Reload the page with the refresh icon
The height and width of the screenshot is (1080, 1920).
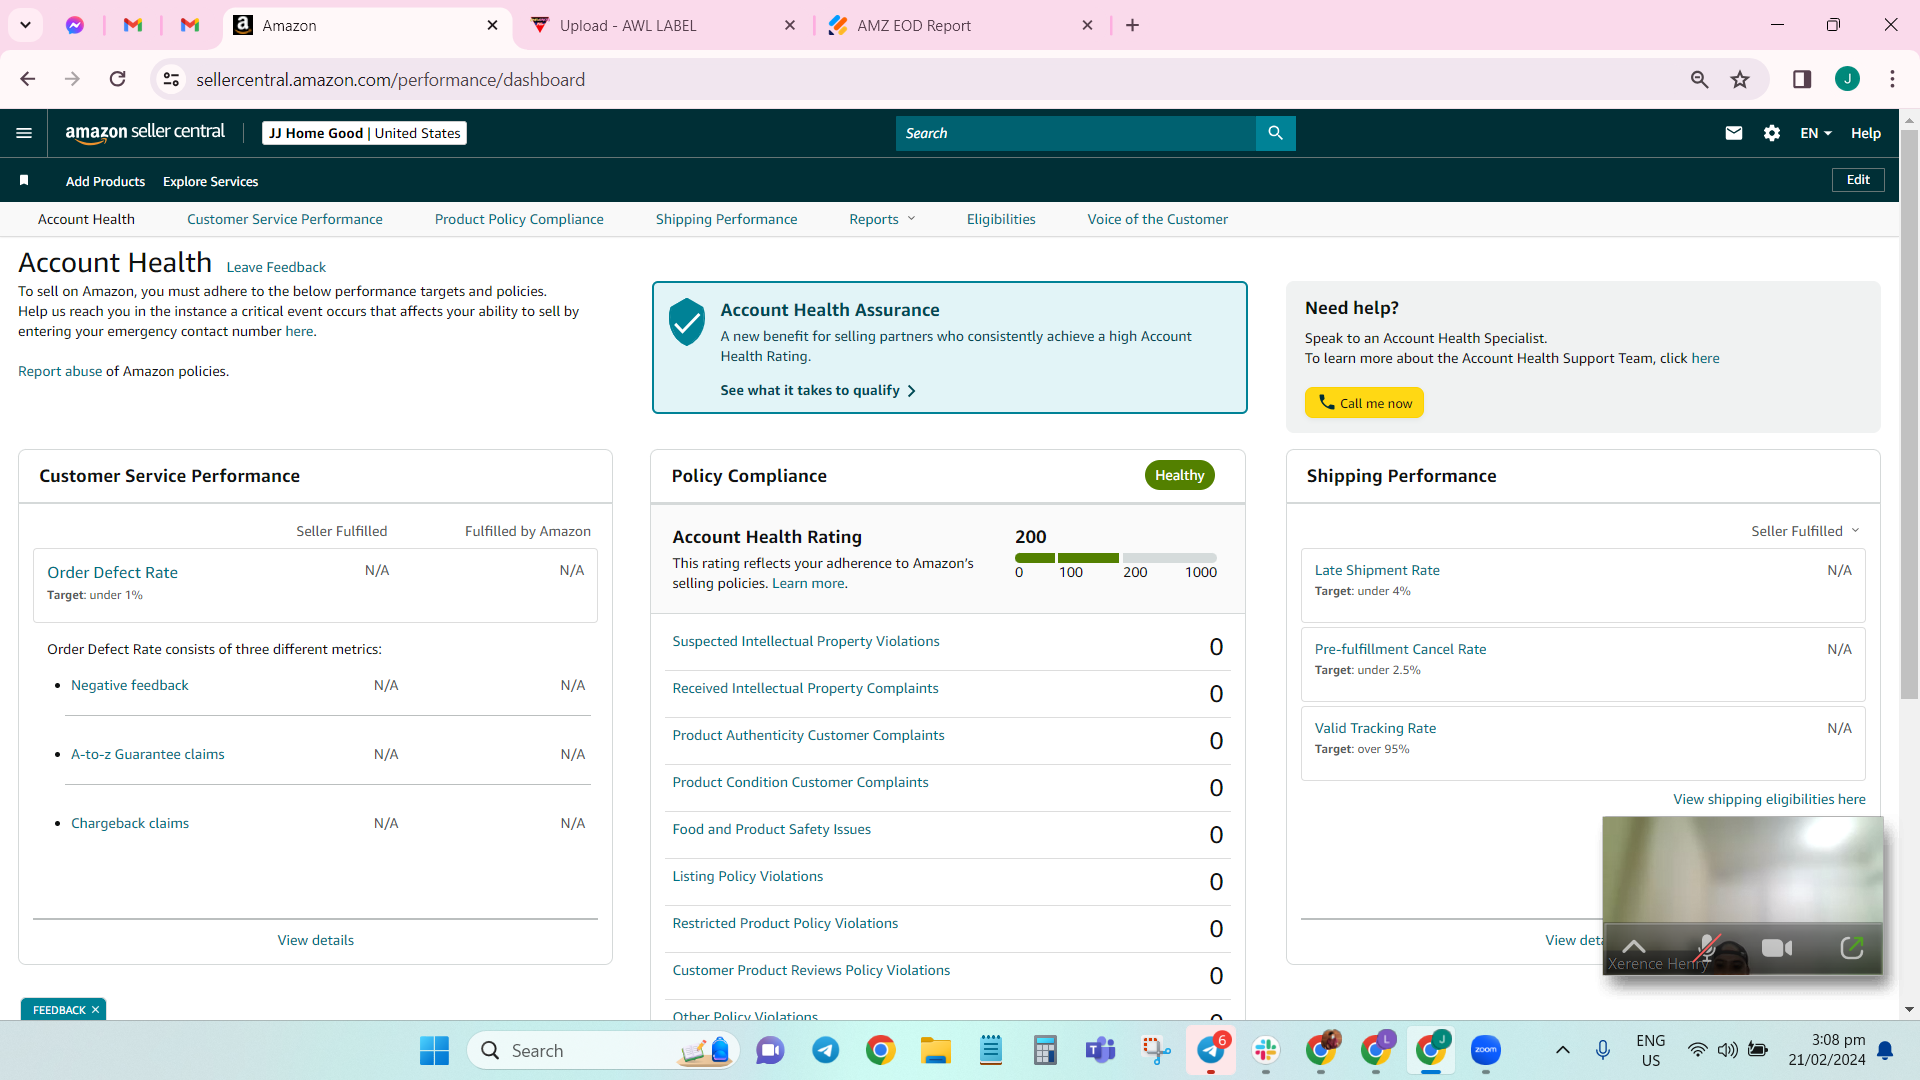[x=118, y=79]
